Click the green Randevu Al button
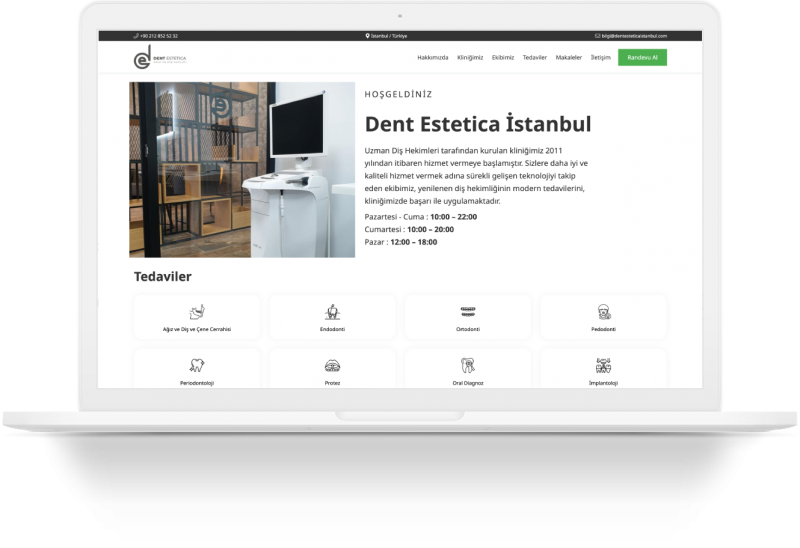The height and width of the screenshot is (548, 800). tap(642, 58)
